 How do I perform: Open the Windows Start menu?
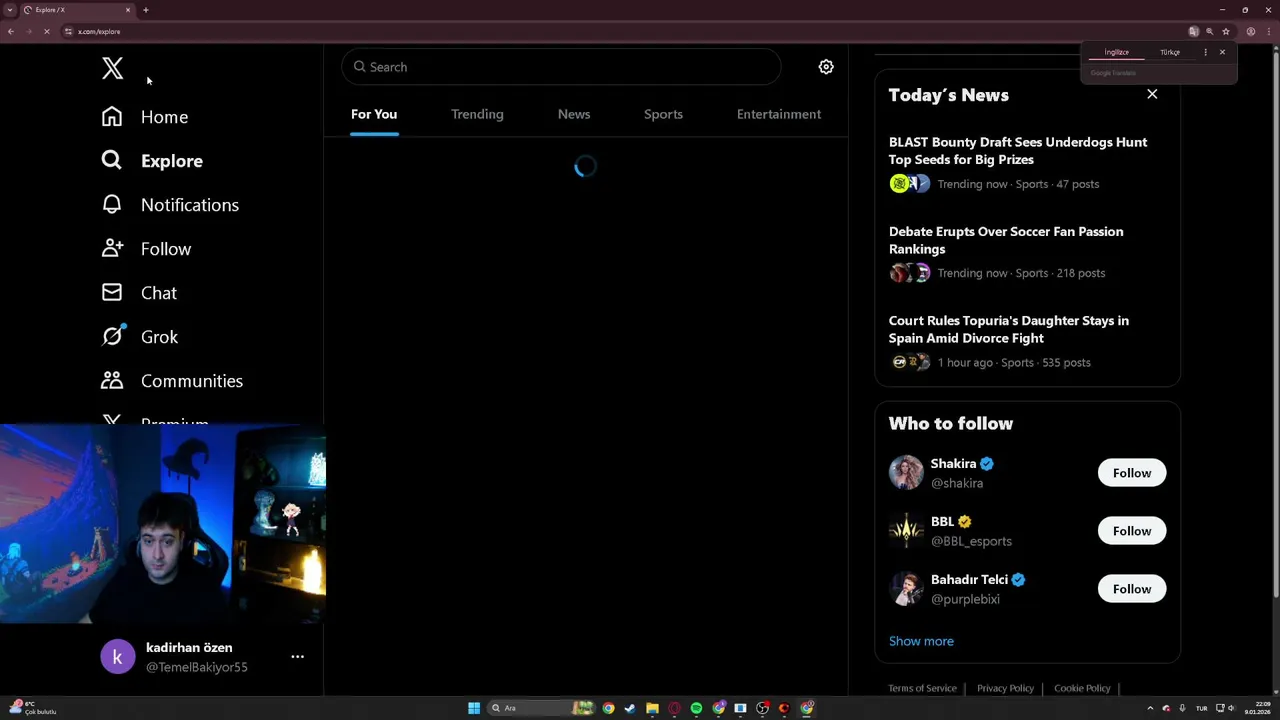(x=474, y=708)
